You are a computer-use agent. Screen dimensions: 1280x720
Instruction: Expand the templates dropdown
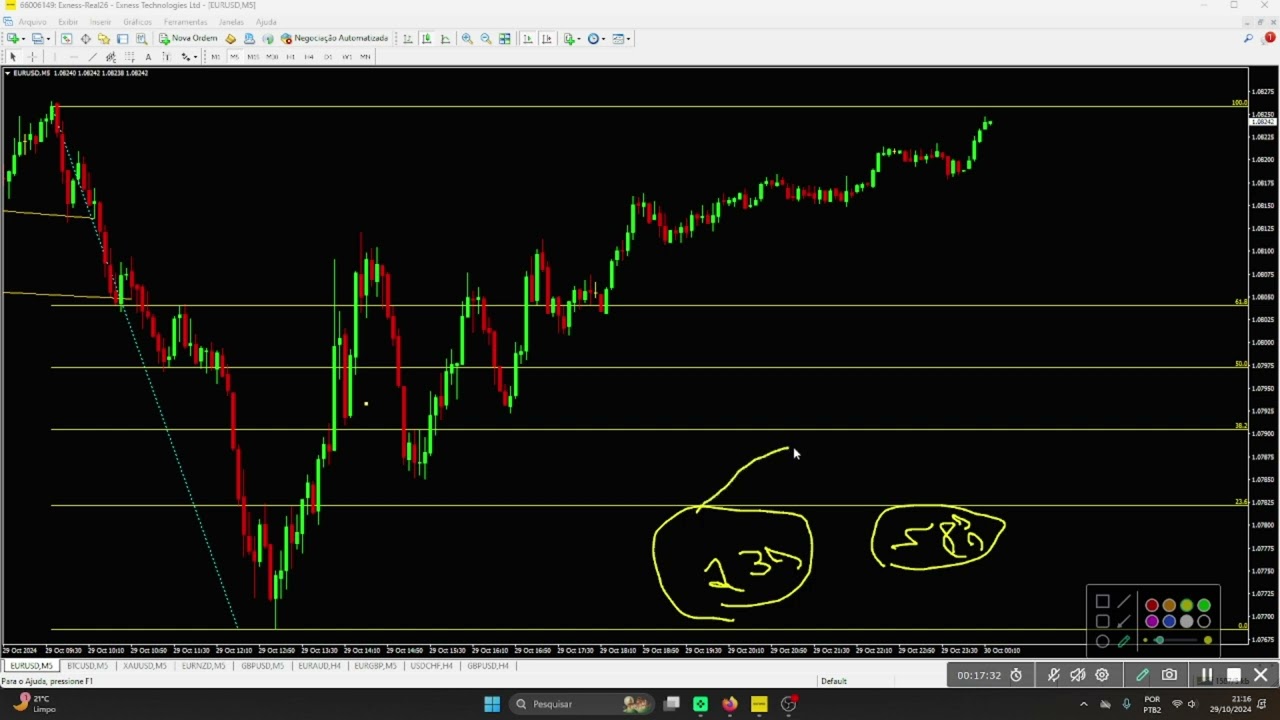[x=629, y=38]
